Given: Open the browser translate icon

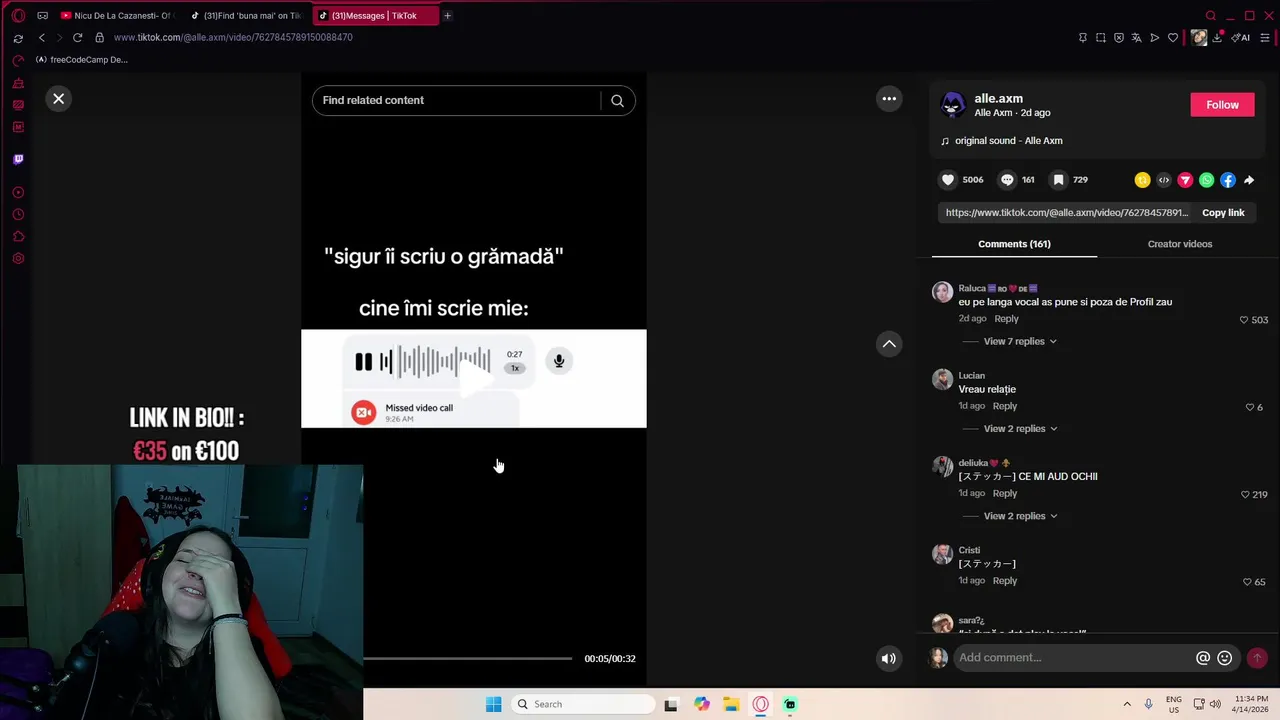Looking at the screenshot, I should point(1137,38).
